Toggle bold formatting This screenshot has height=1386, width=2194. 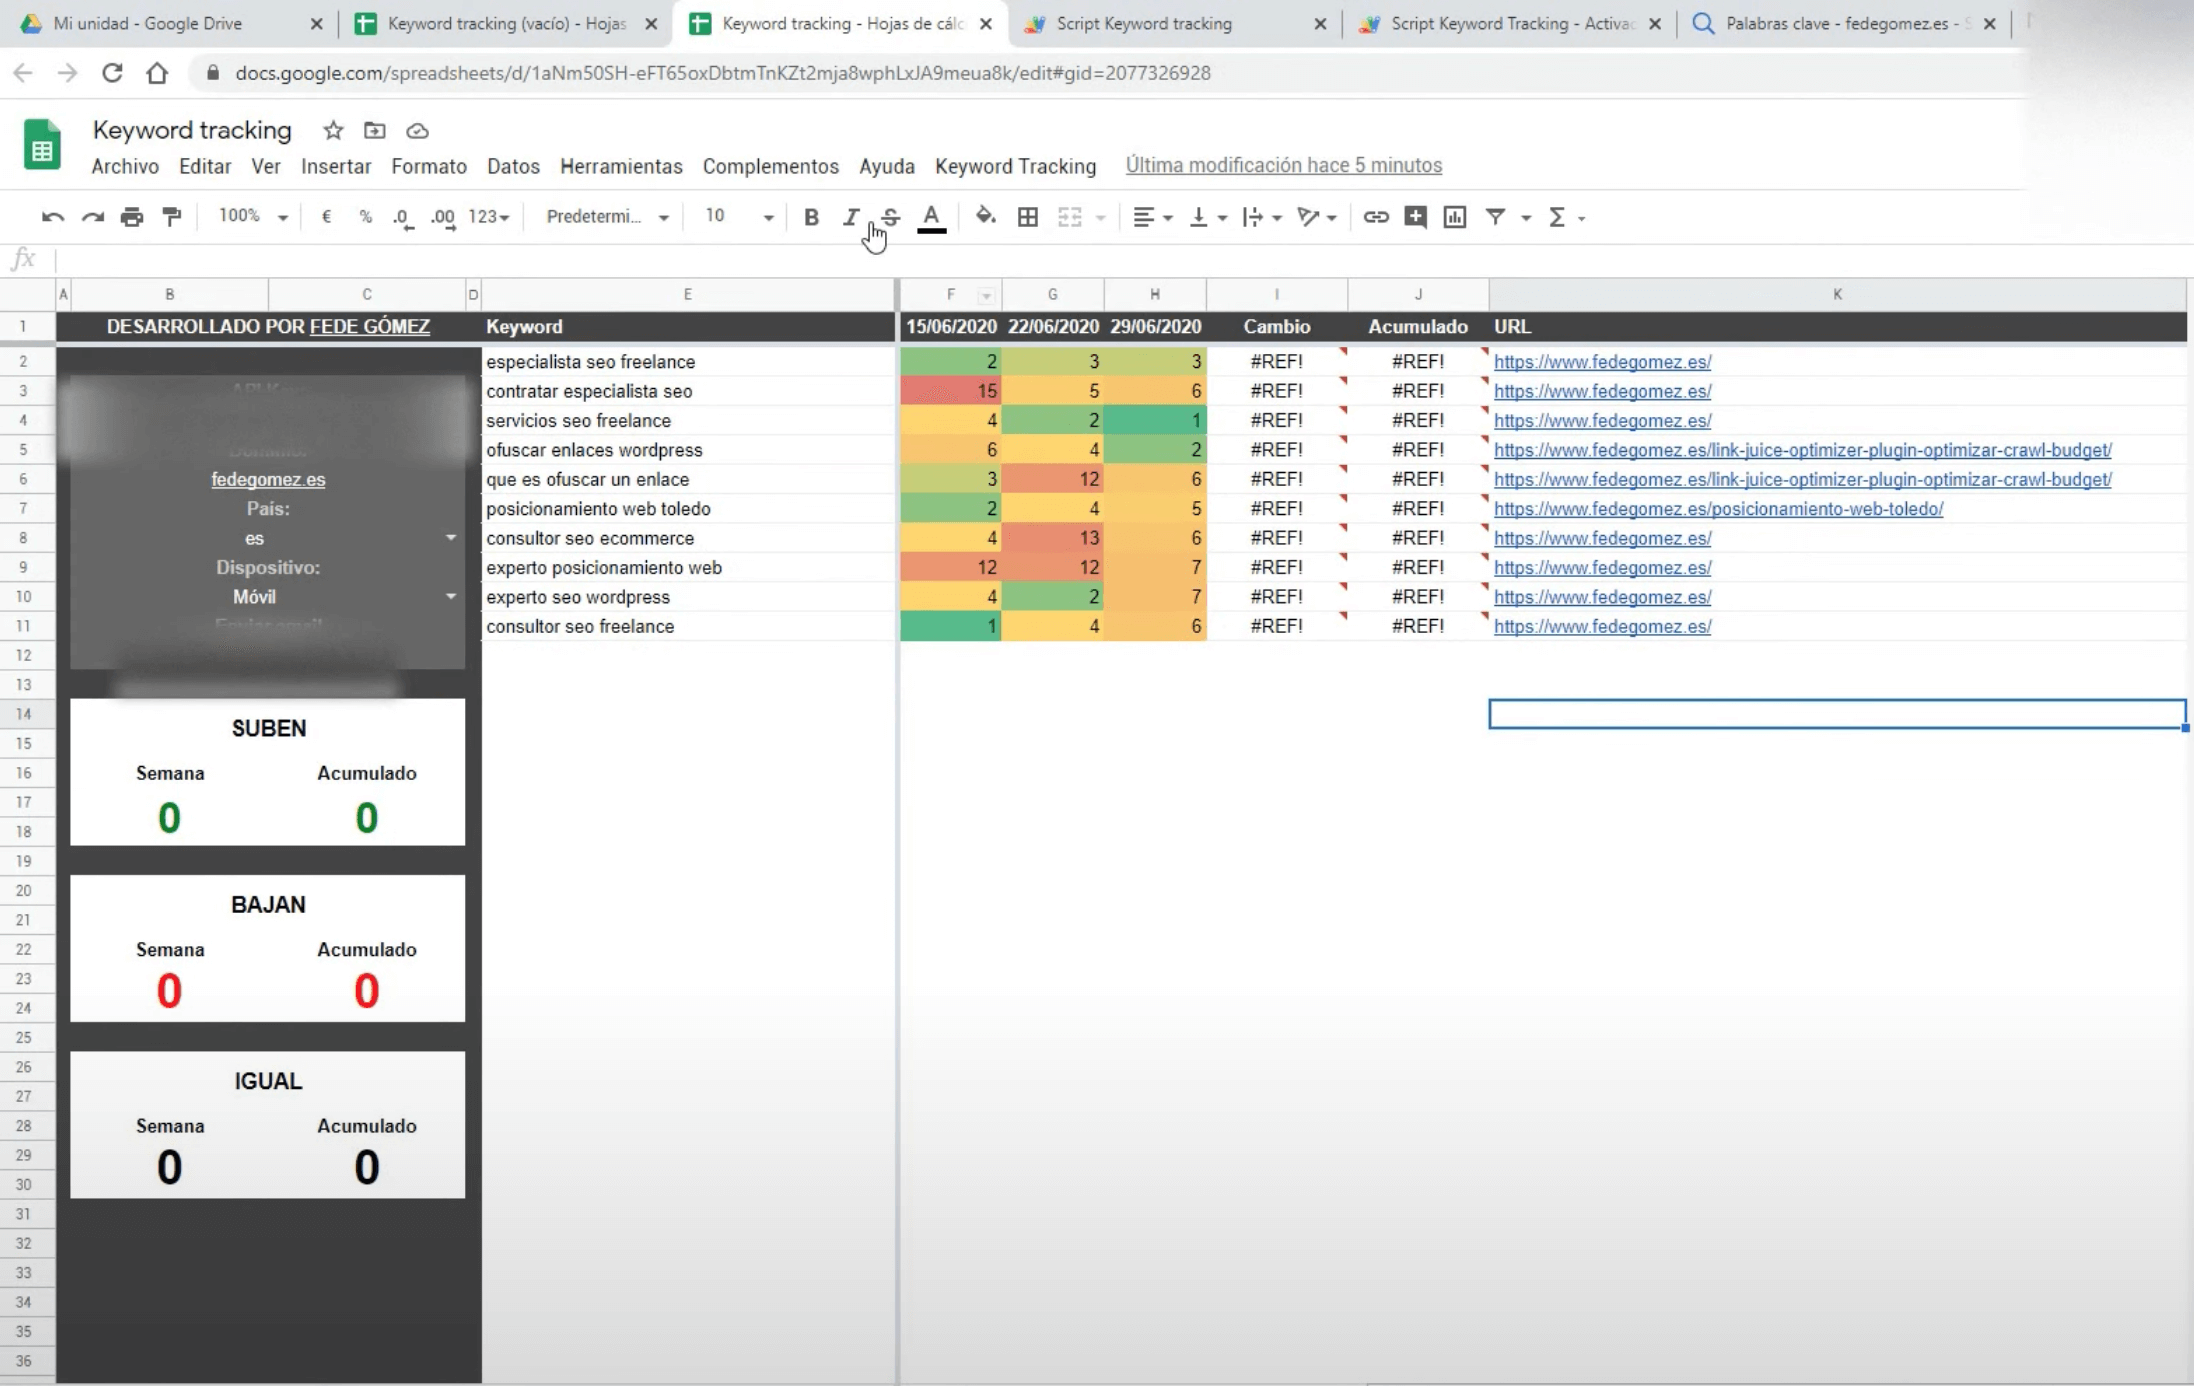[x=811, y=217]
